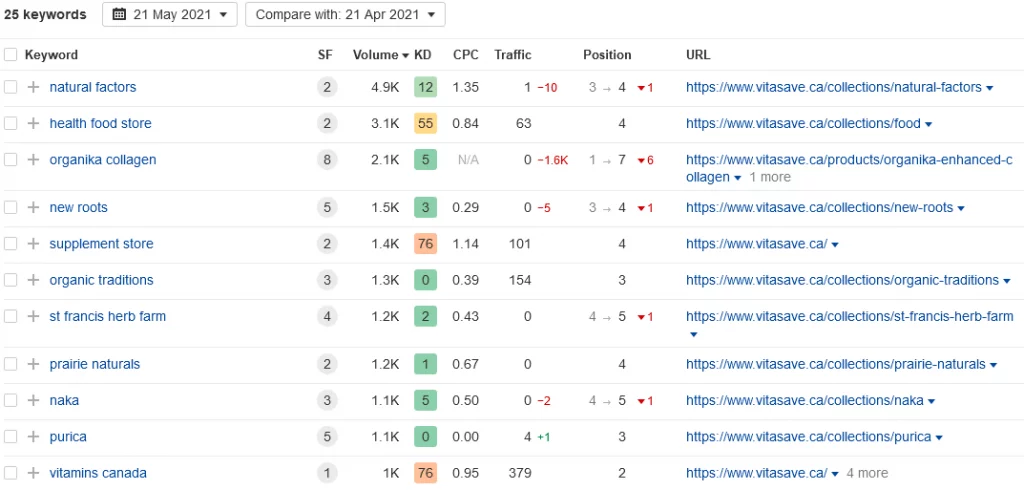Click traffic value 379 for vitamins canada
This screenshot has width=1024, height=490.
pos(520,473)
